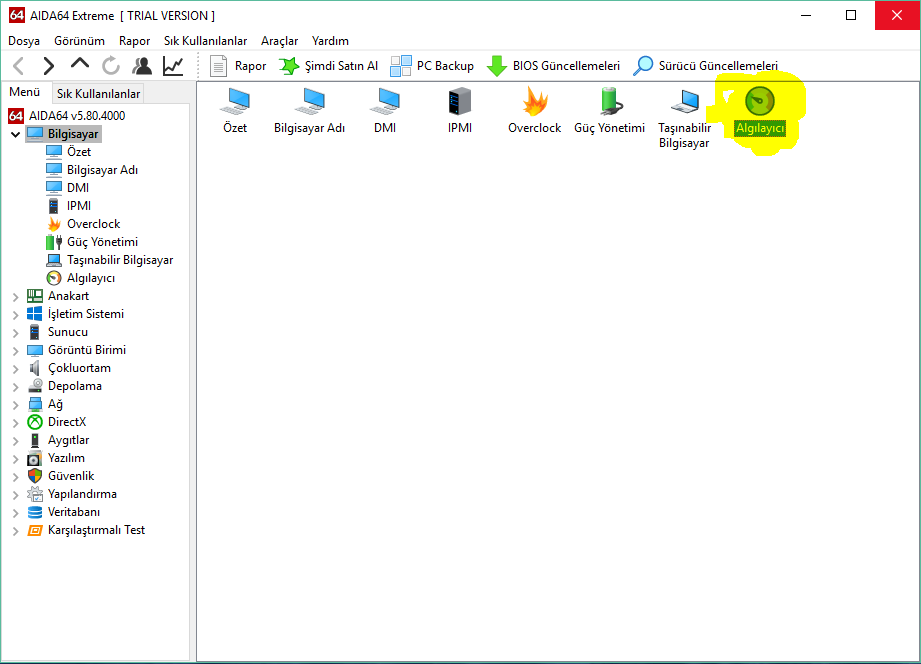Select Depolama in the tree

pos(65,386)
